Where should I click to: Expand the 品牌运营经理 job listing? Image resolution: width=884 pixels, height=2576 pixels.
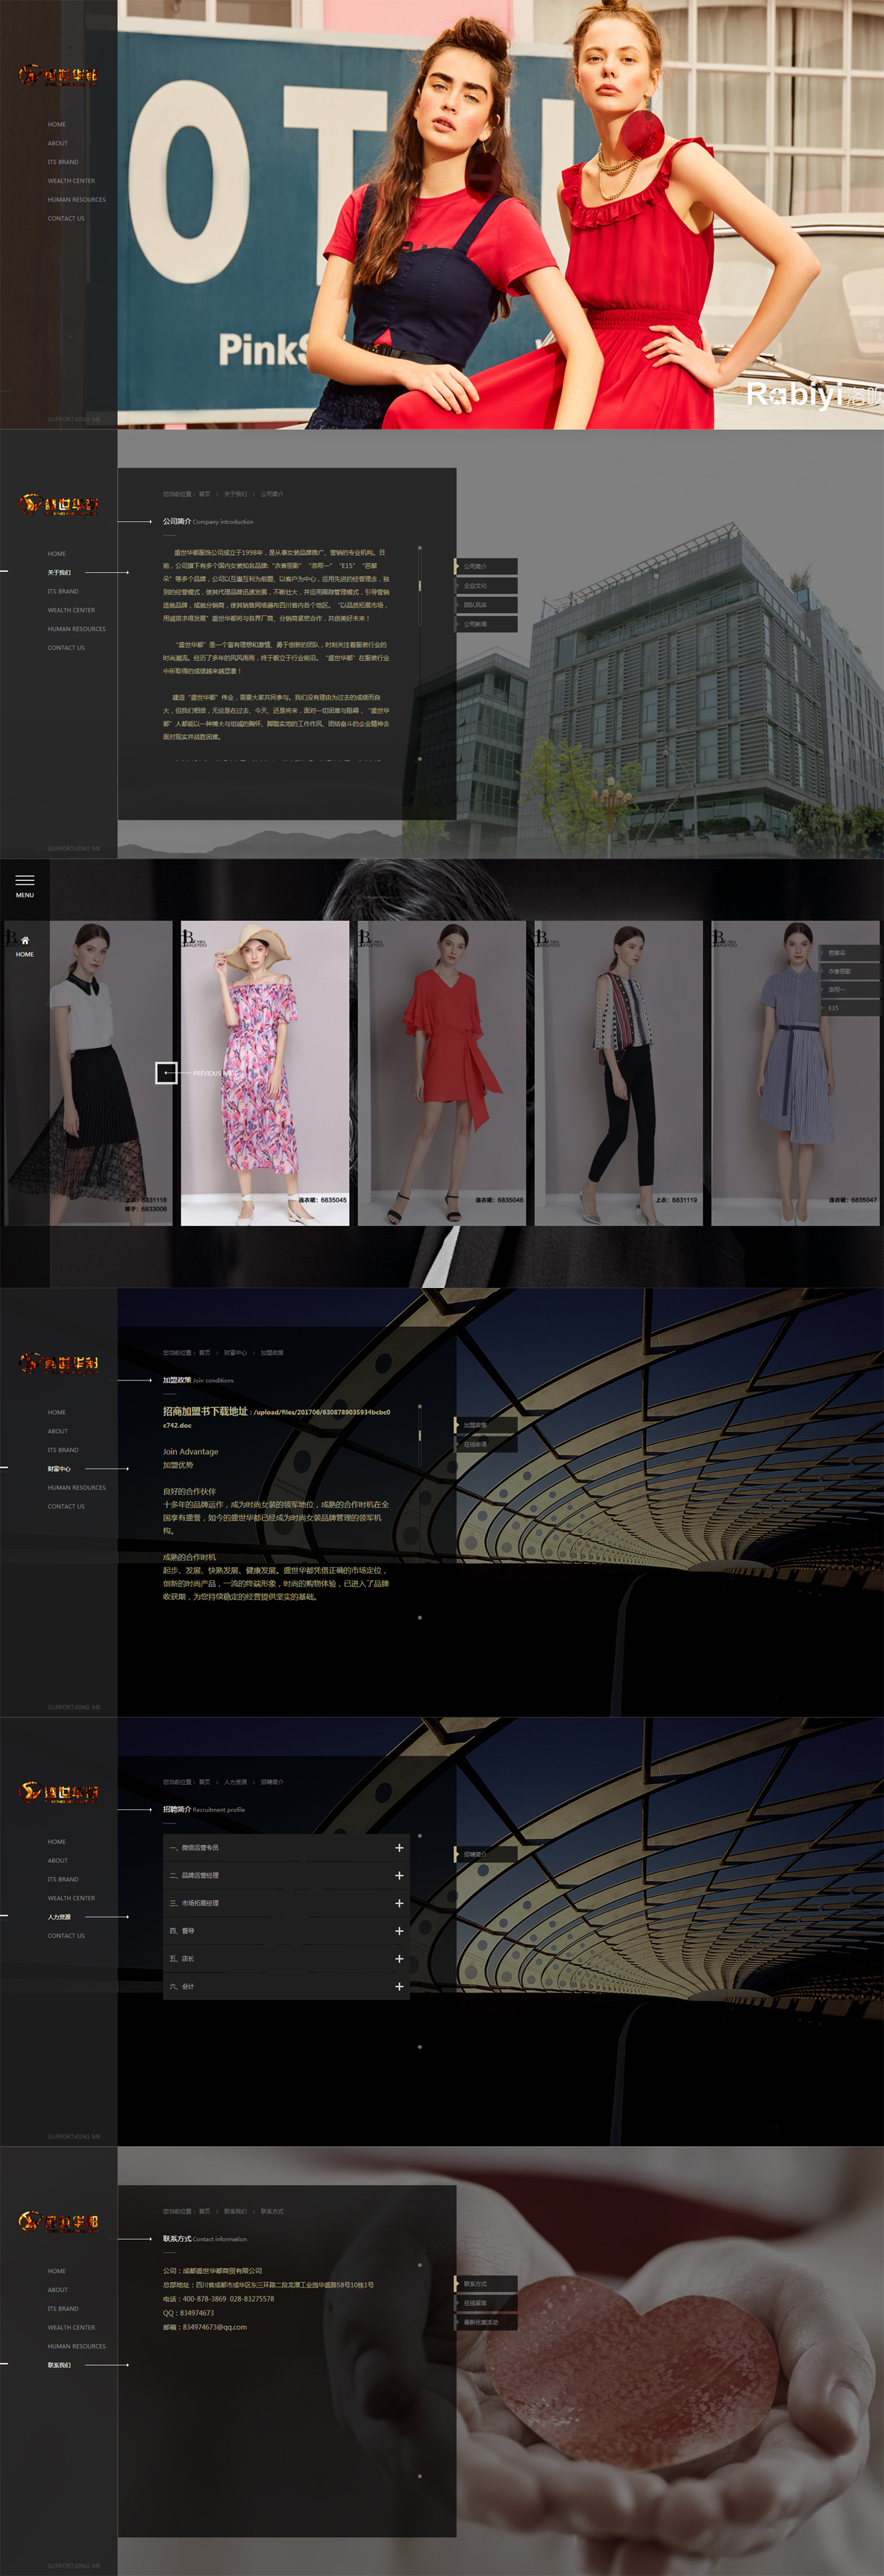click(399, 1876)
